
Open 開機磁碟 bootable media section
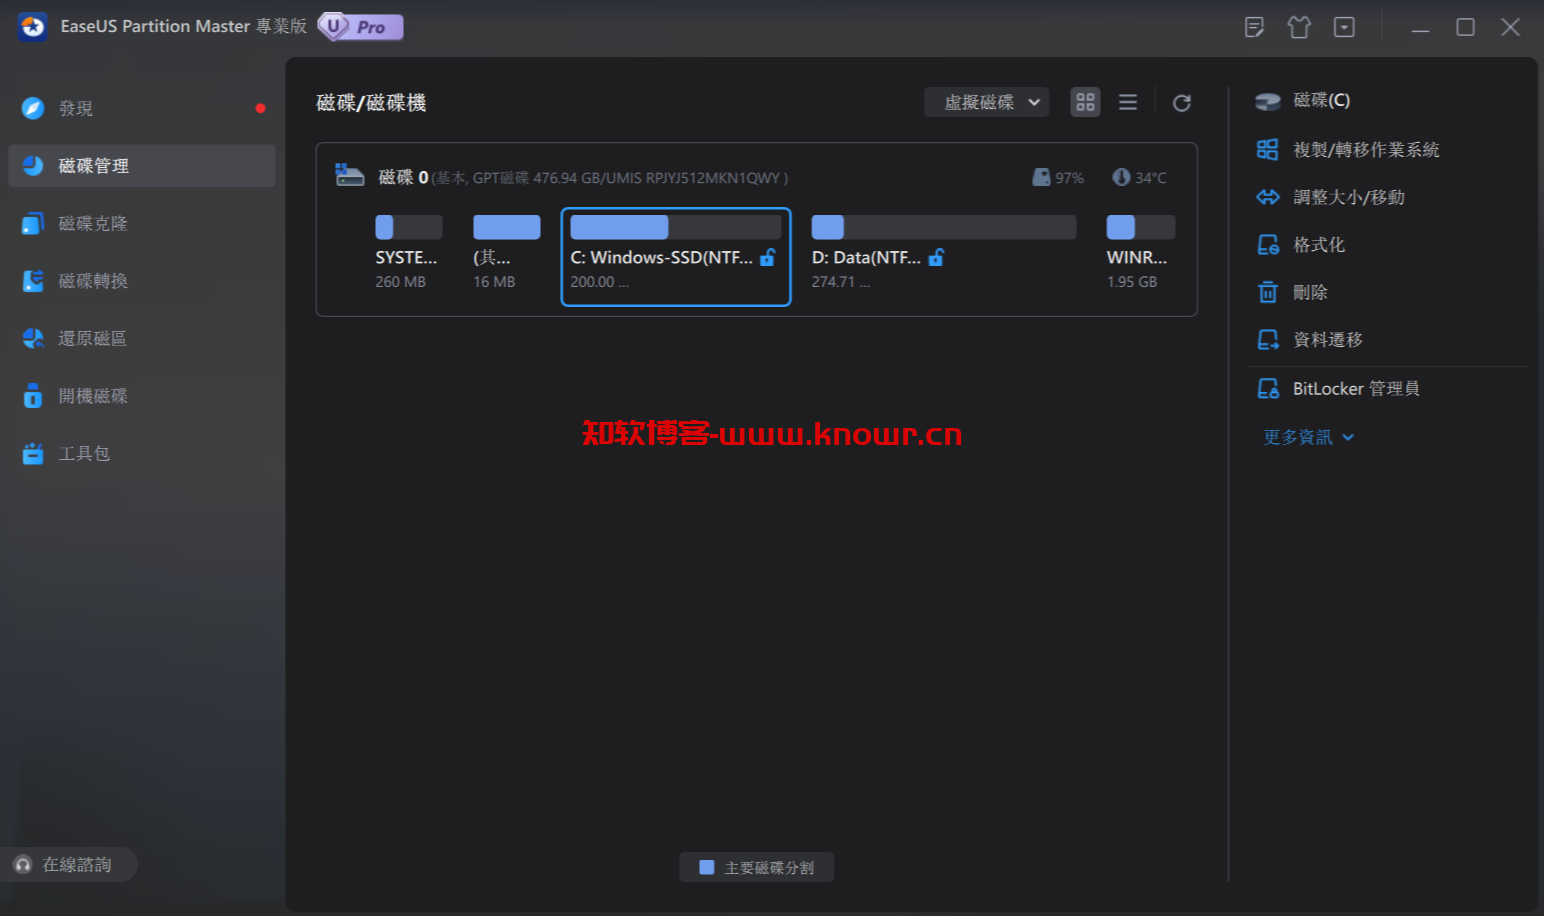coord(141,396)
